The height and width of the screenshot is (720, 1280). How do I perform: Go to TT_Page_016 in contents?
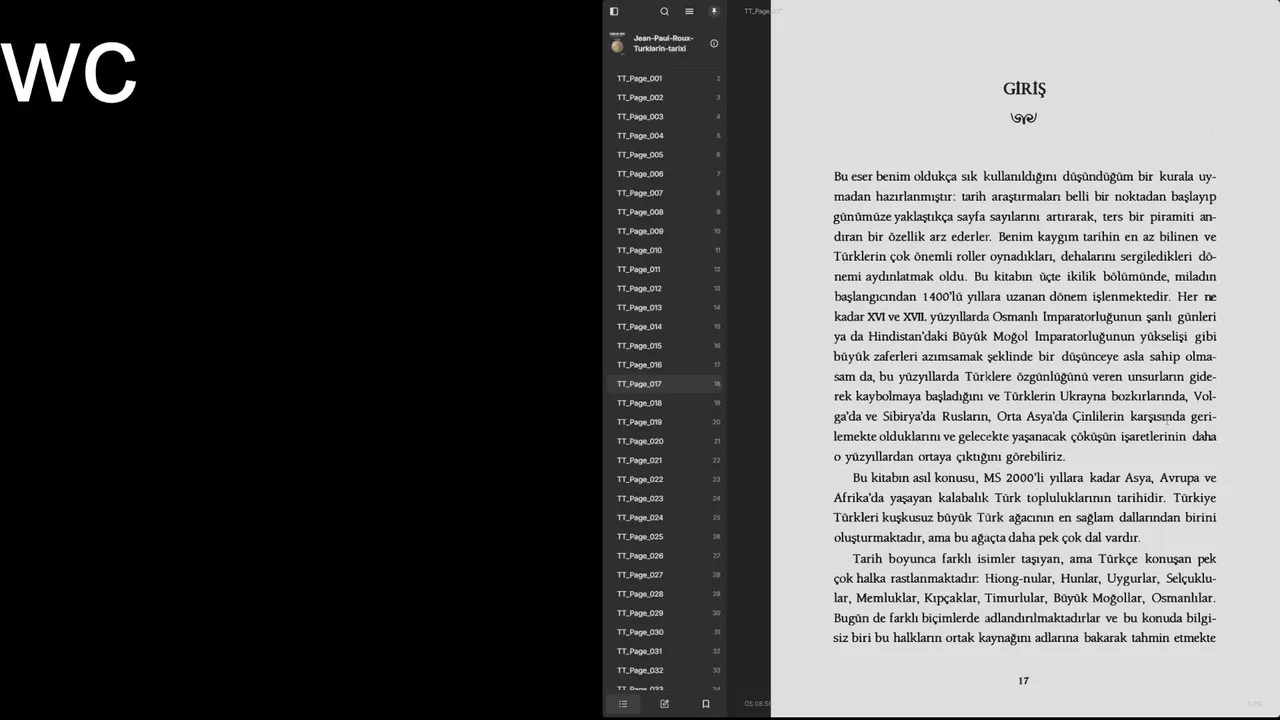click(665, 364)
